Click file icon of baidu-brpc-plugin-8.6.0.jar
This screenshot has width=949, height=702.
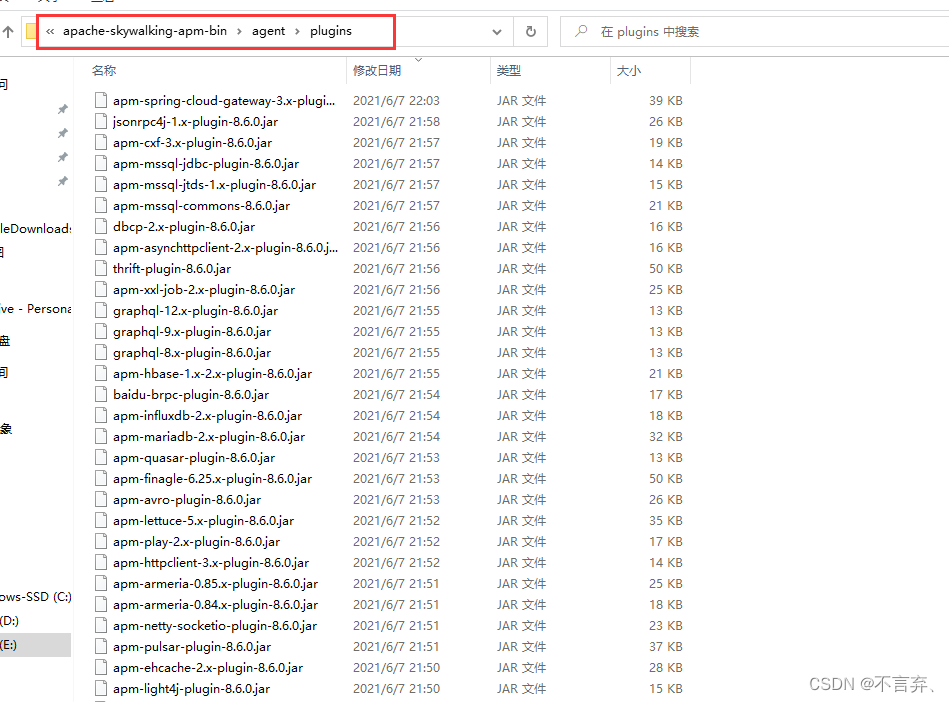(101, 395)
